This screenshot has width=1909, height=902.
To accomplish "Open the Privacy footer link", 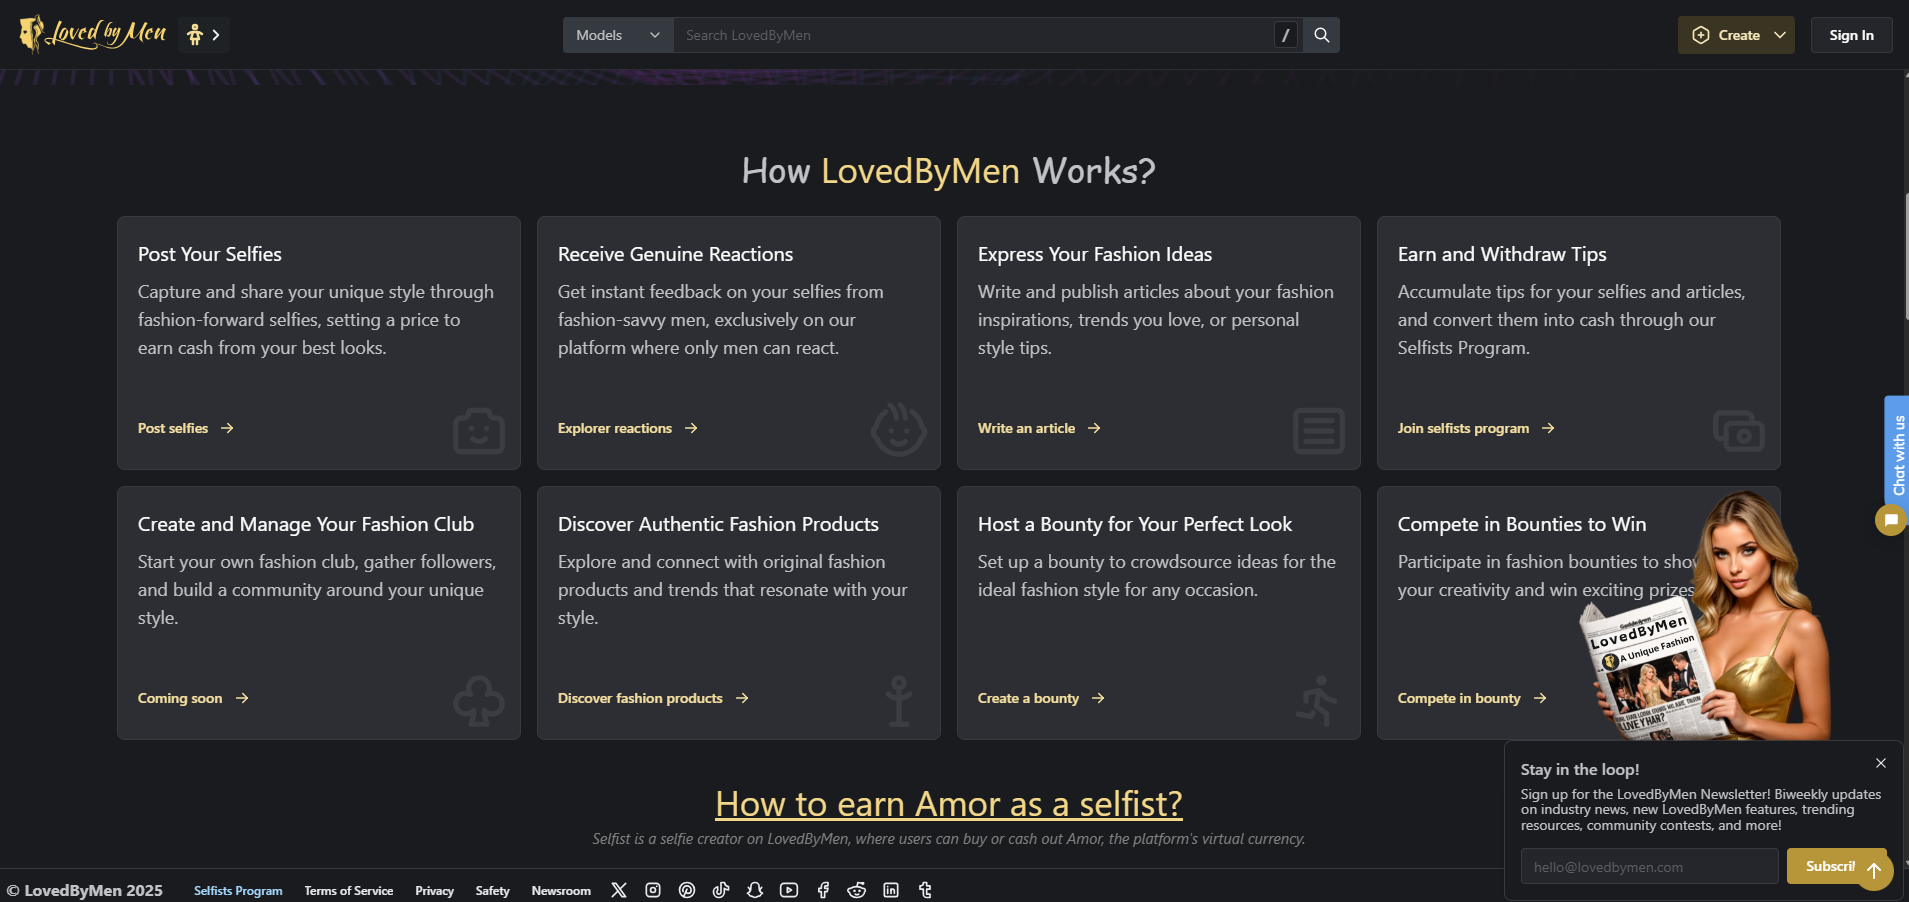I will (435, 890).
